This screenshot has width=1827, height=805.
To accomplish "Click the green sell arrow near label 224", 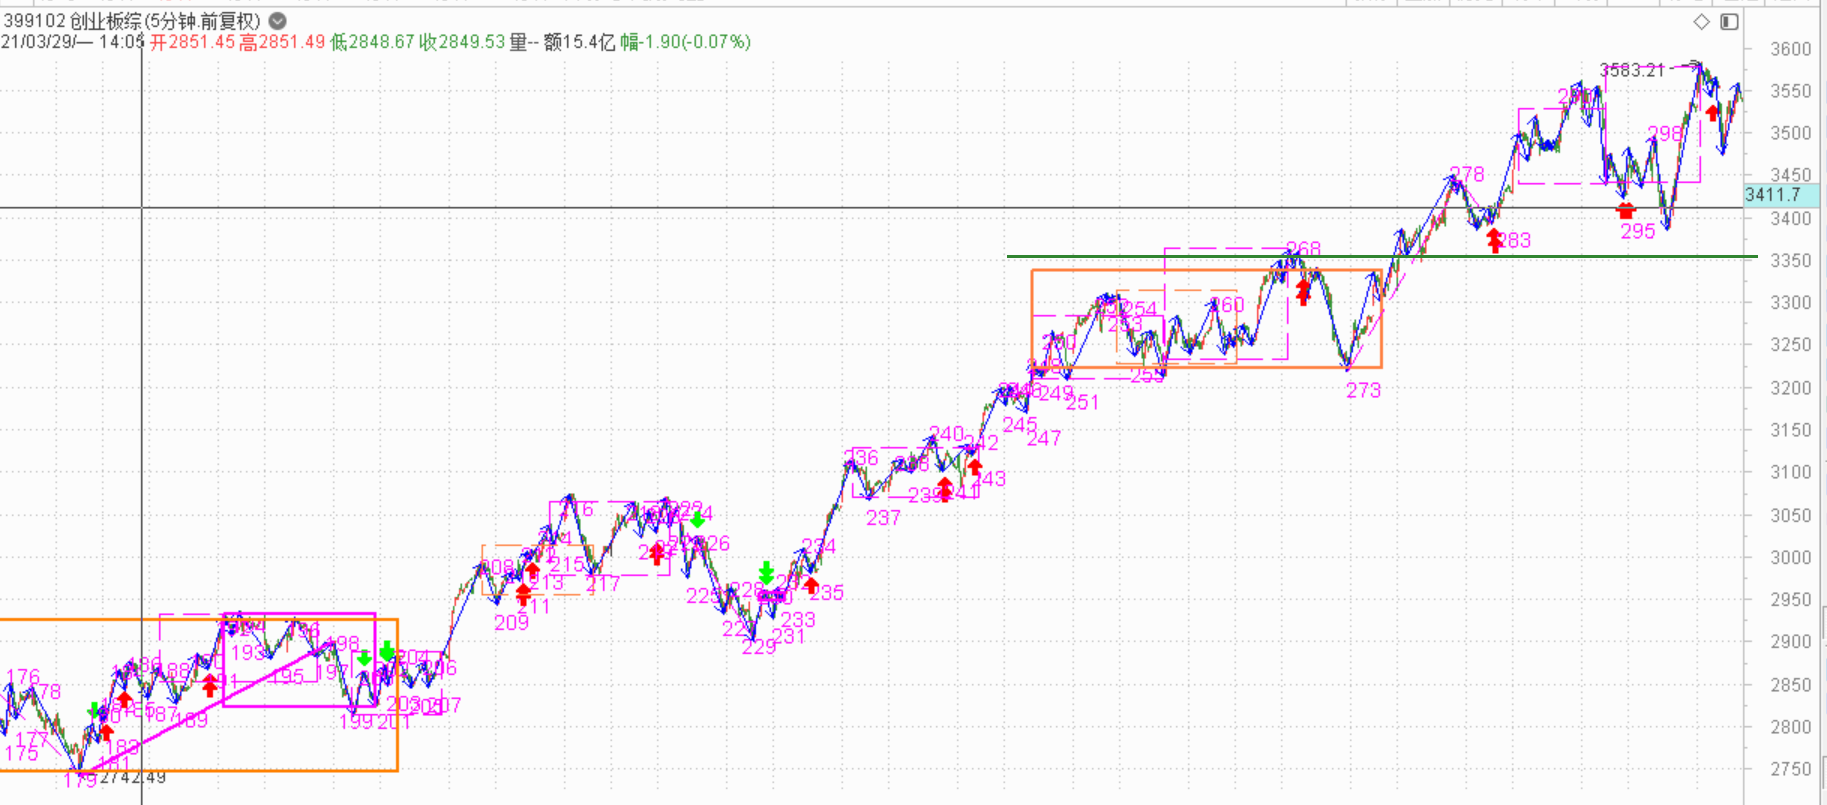I will point(697,519).
